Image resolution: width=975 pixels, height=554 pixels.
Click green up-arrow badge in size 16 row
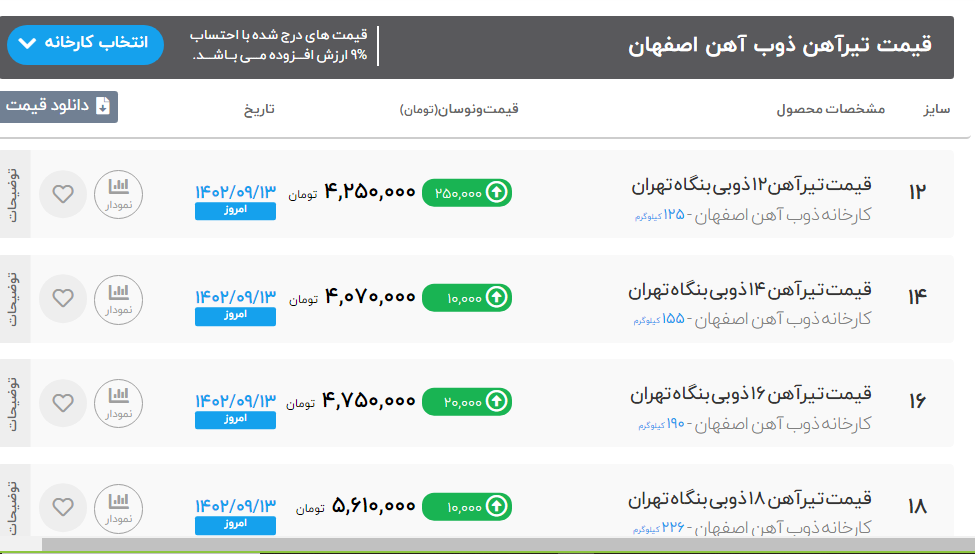(x=466, y=402)
